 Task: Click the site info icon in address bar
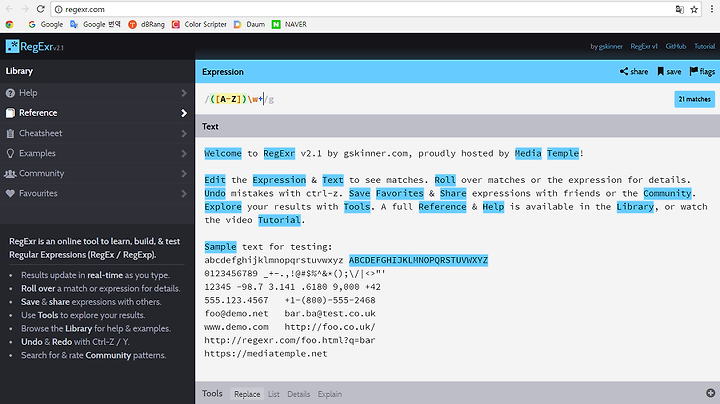(x=58, y=9)
